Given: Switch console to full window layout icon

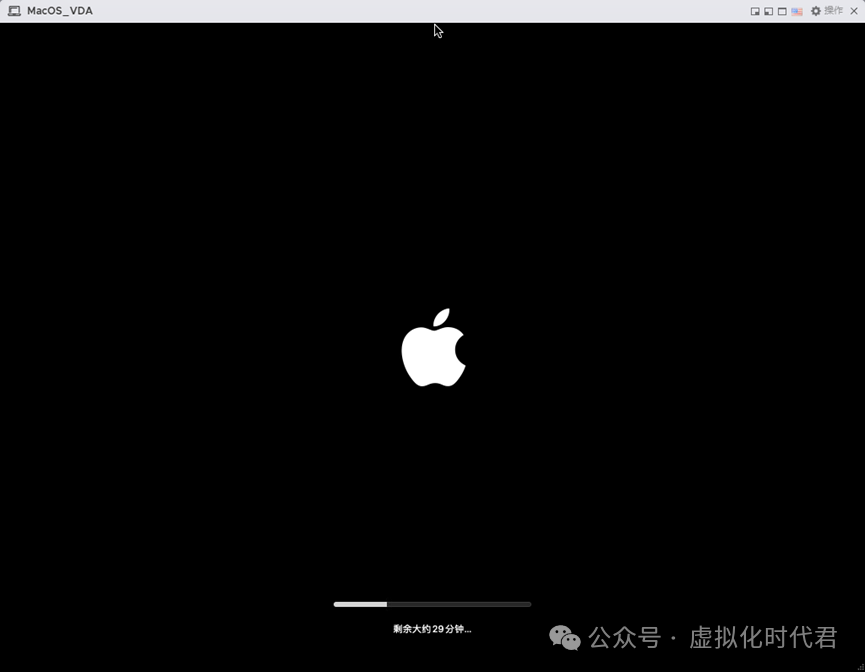Looking at the screenshot, I should pos(782,11).
